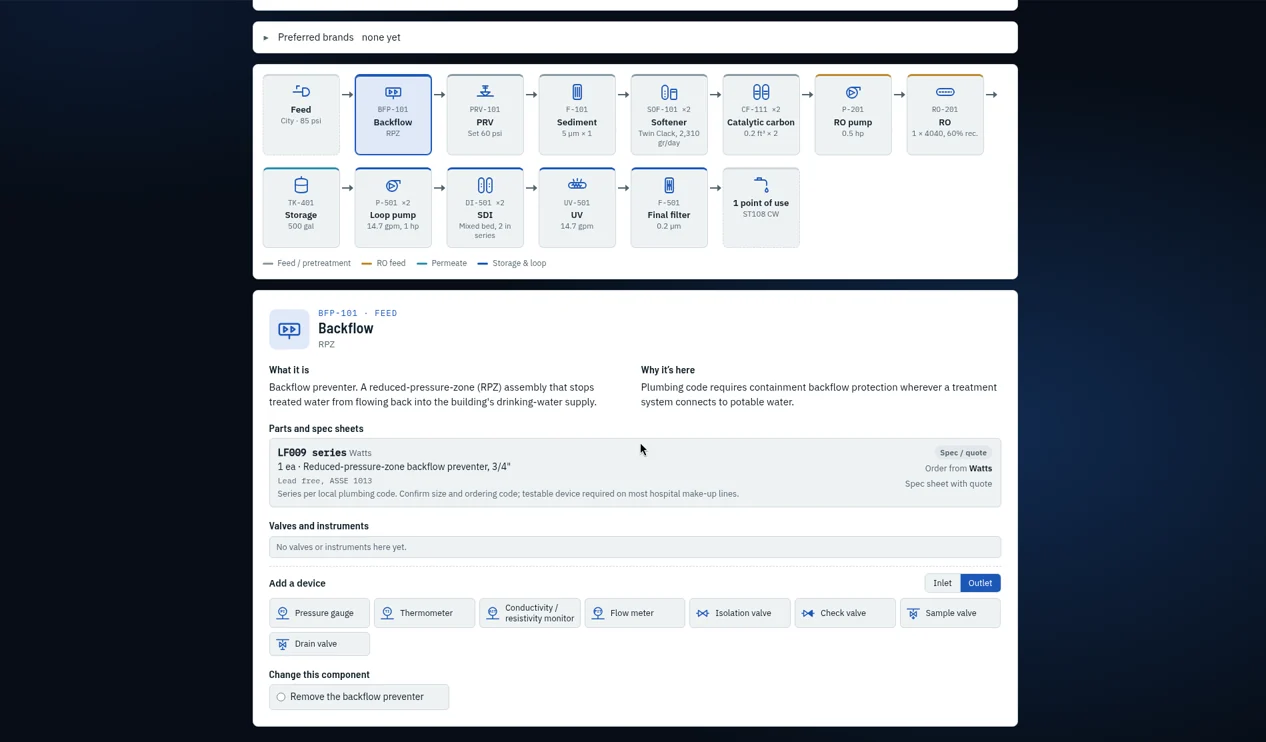Switch device placement to Inlet
The image size is (1266, 742).
point(942,583)
